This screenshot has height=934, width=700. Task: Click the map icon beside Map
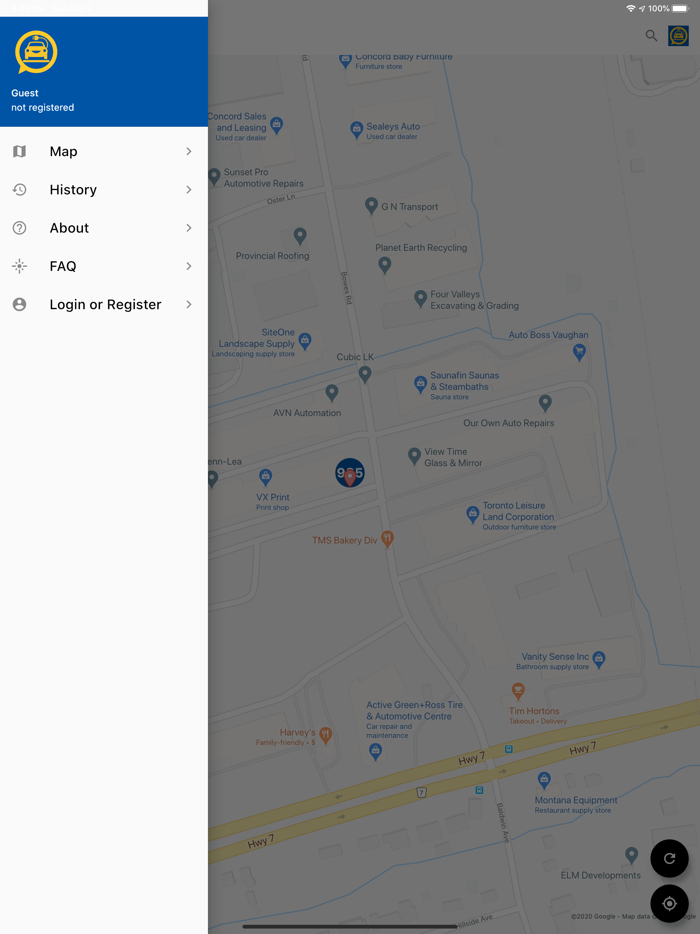pyautogui.click(x=19, y=151)
